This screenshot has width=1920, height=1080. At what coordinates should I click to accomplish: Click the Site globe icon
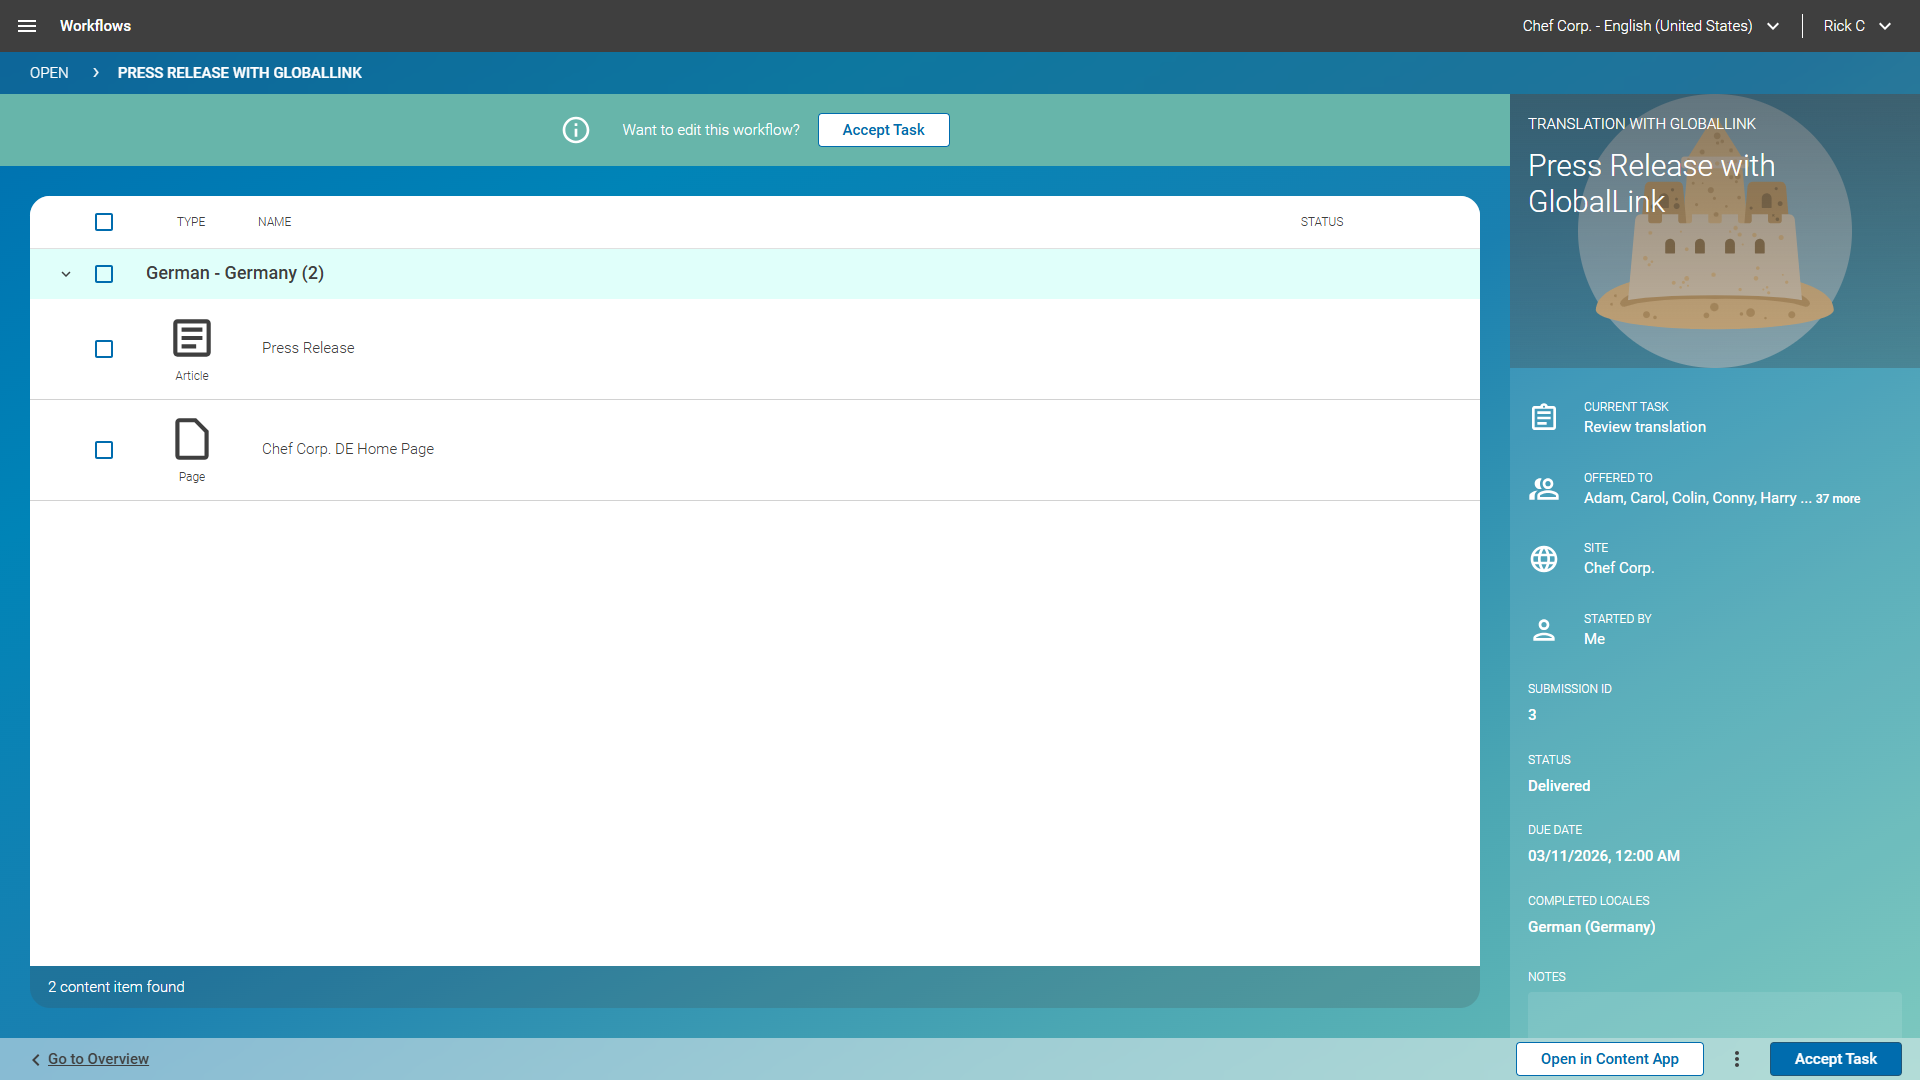point(1544,559)
